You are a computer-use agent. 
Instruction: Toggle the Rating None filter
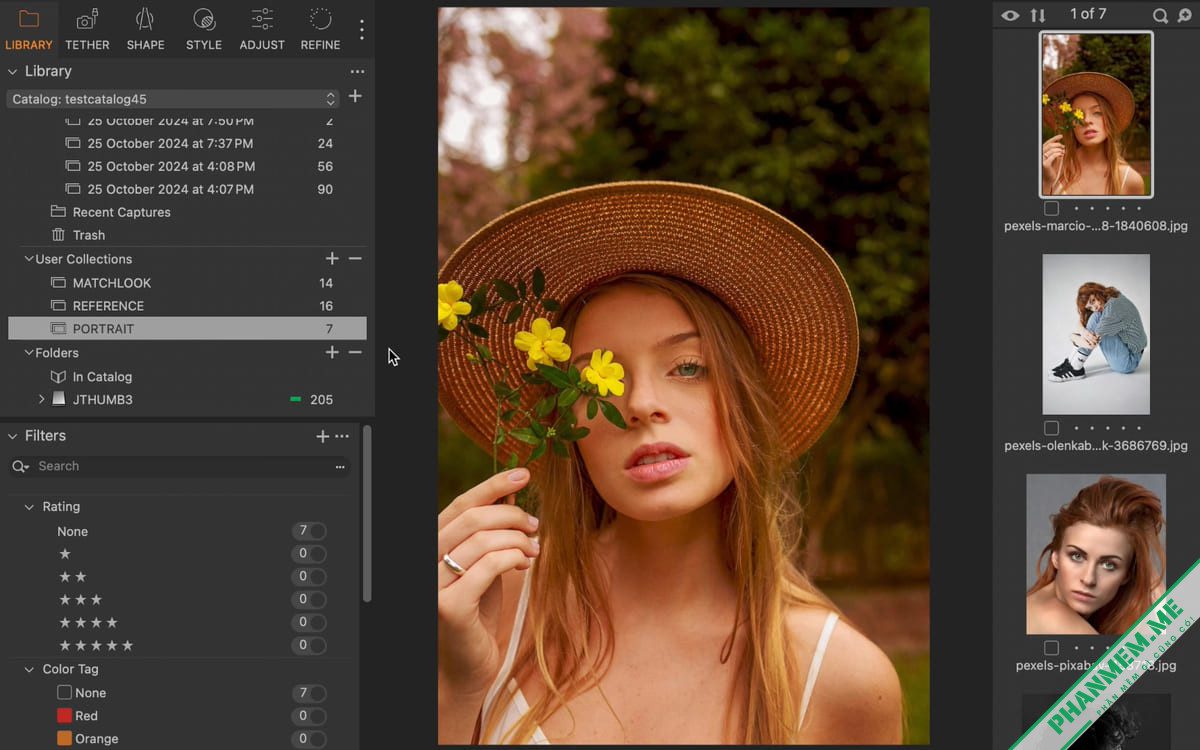point(310,531)
